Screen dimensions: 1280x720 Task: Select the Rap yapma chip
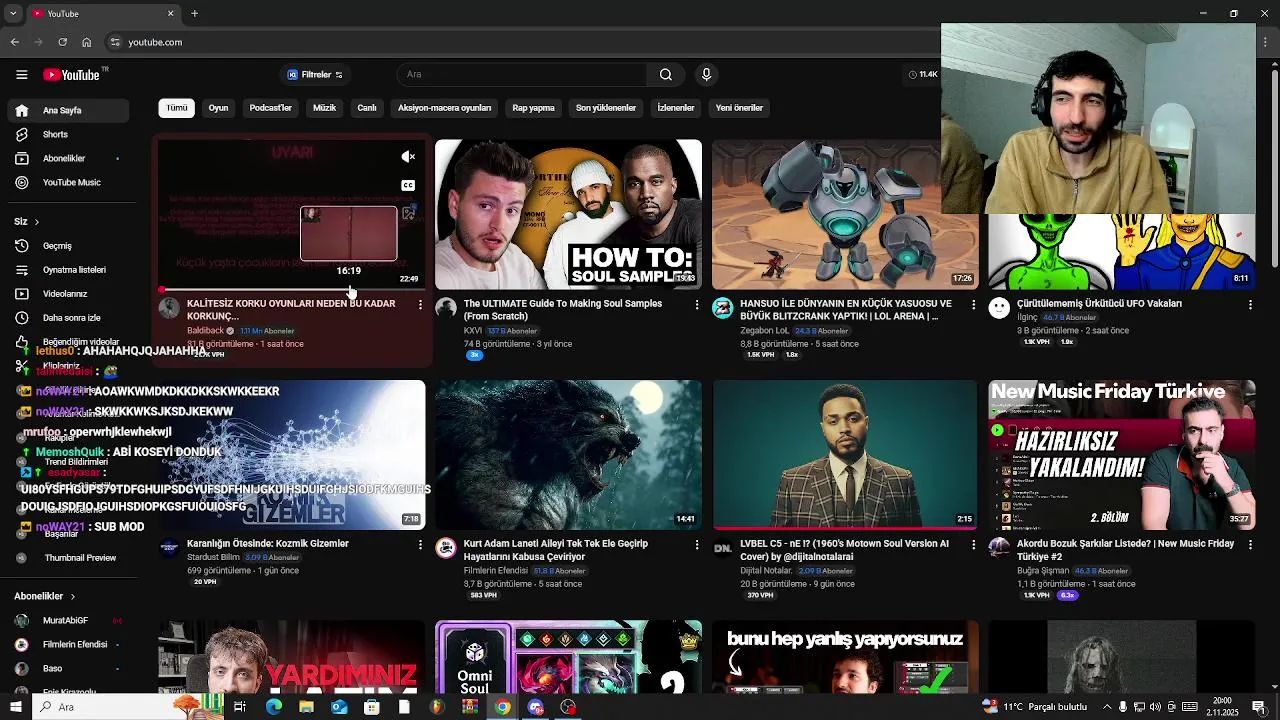pos(533,108)
